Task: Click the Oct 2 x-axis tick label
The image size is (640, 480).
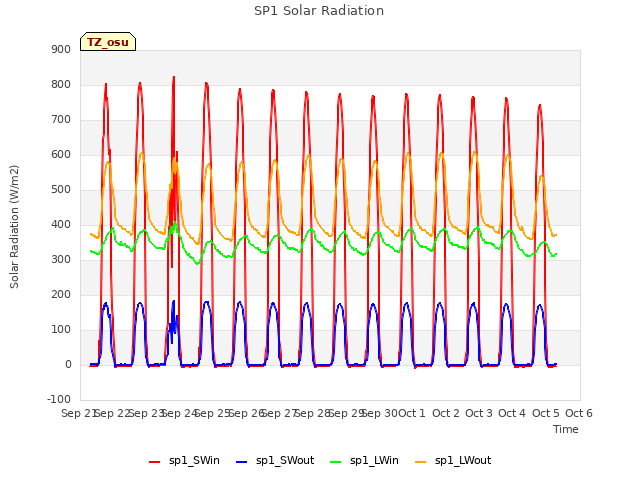Action: click(445, 413)
